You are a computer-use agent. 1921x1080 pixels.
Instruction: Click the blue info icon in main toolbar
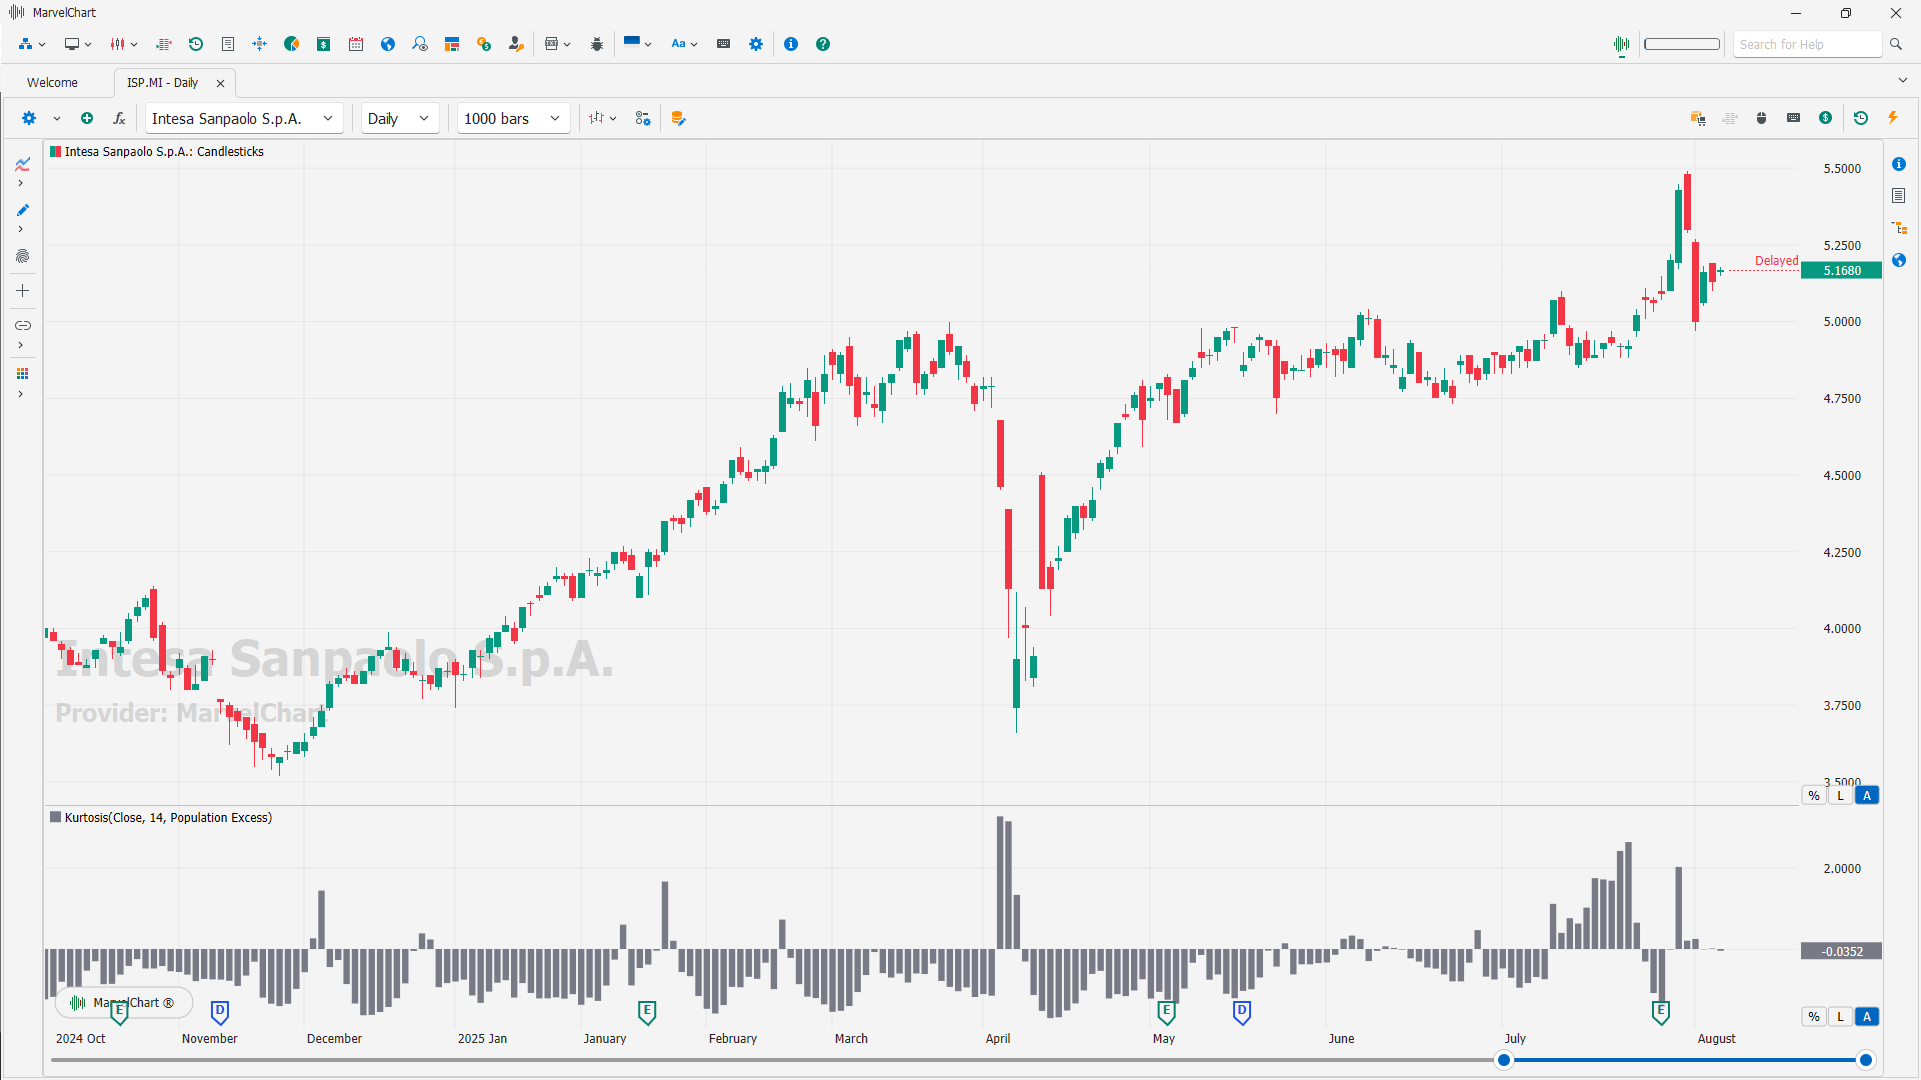click(791, 44)
